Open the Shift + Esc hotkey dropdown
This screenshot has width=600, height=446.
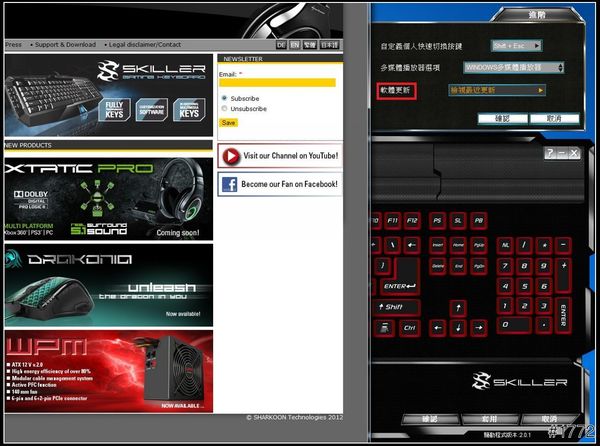517,46
